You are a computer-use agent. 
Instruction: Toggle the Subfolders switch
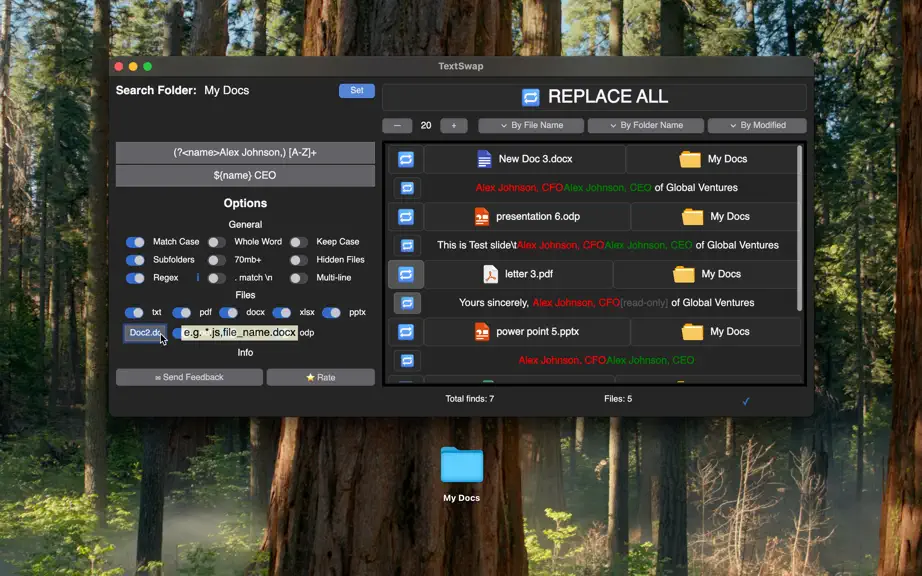135,260
